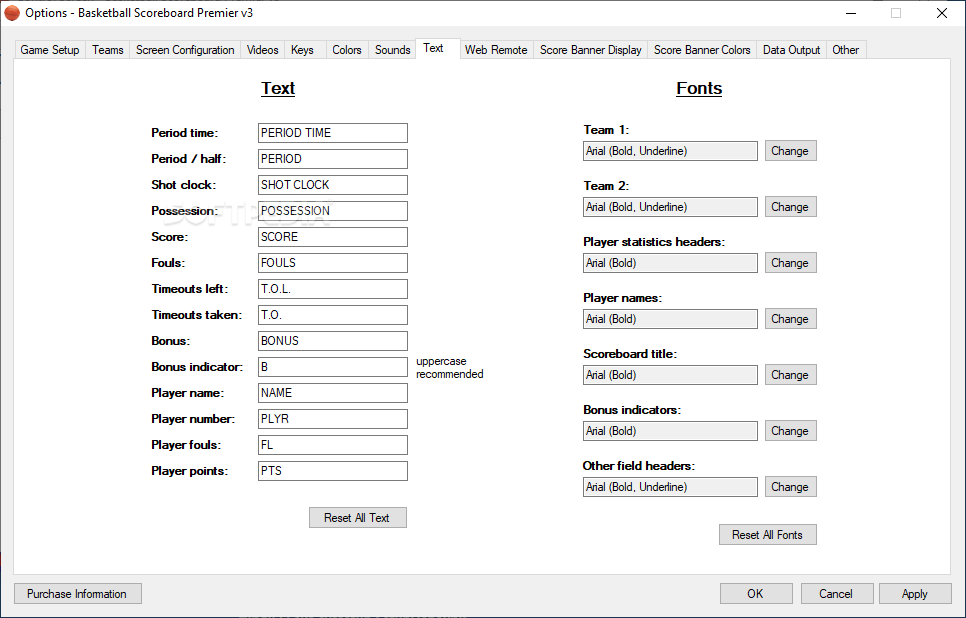Click the Team 2 font display box
Screen dimensions: 966x618
coord(670,207)
